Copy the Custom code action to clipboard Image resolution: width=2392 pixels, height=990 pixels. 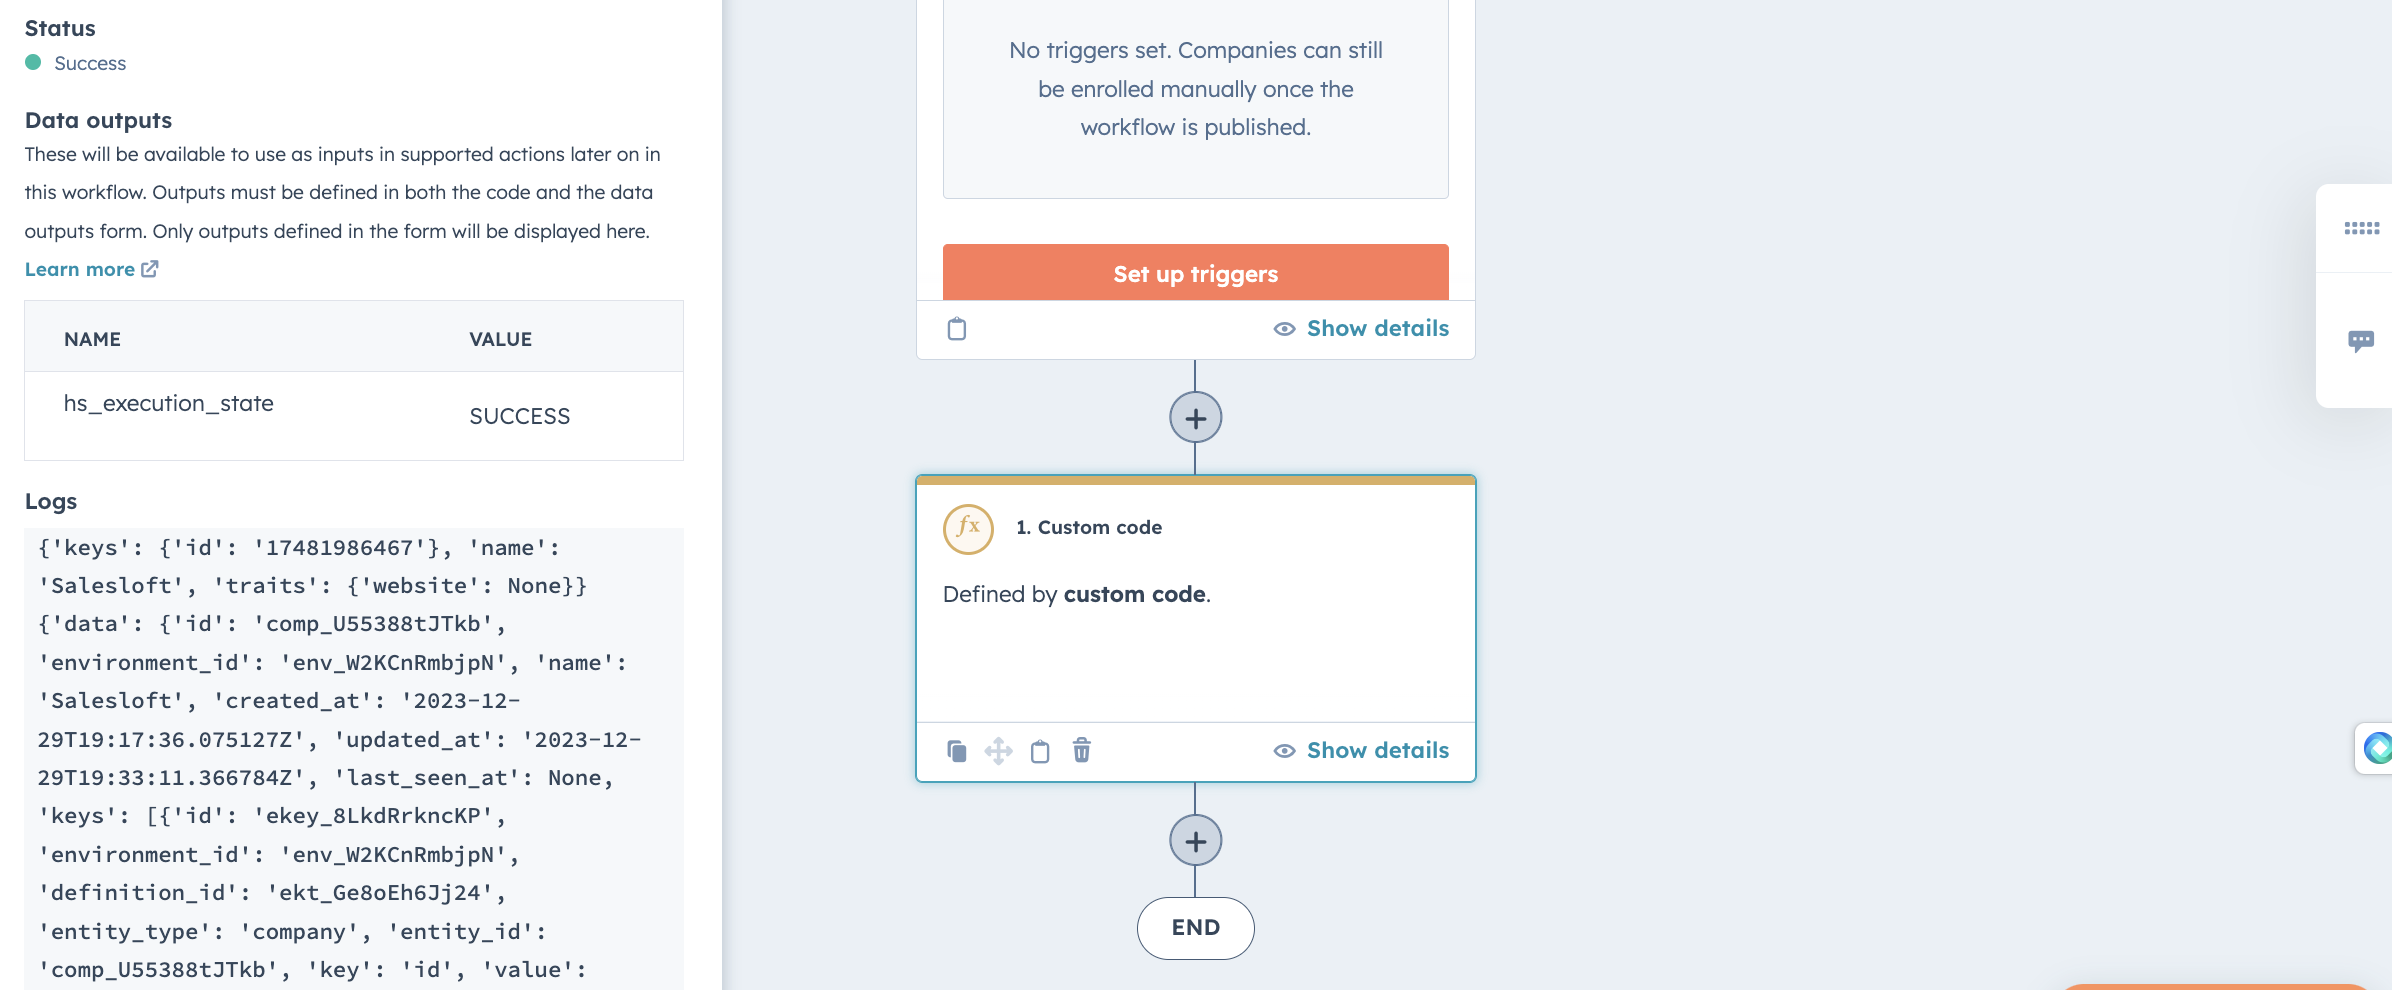pyautogui.click(x=1039, y=750)
